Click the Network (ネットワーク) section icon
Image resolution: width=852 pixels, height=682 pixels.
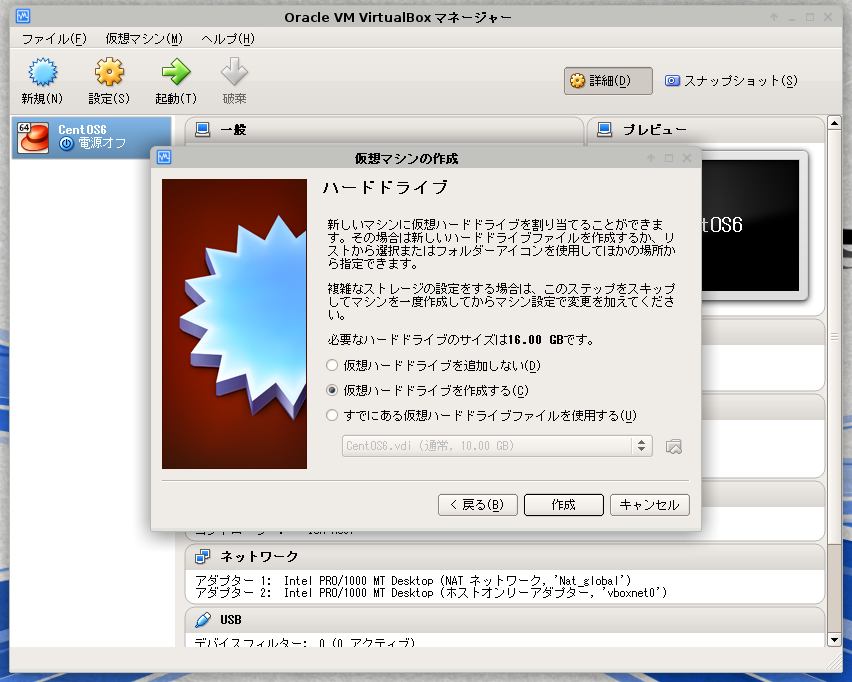click(202, 556)
